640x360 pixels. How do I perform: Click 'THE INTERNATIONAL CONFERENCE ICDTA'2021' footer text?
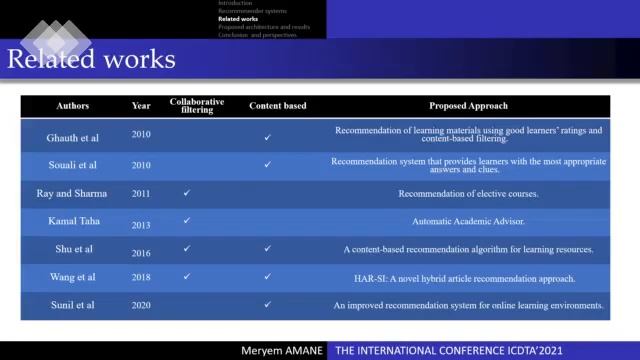pyautogui.click(x=449, y=351)
